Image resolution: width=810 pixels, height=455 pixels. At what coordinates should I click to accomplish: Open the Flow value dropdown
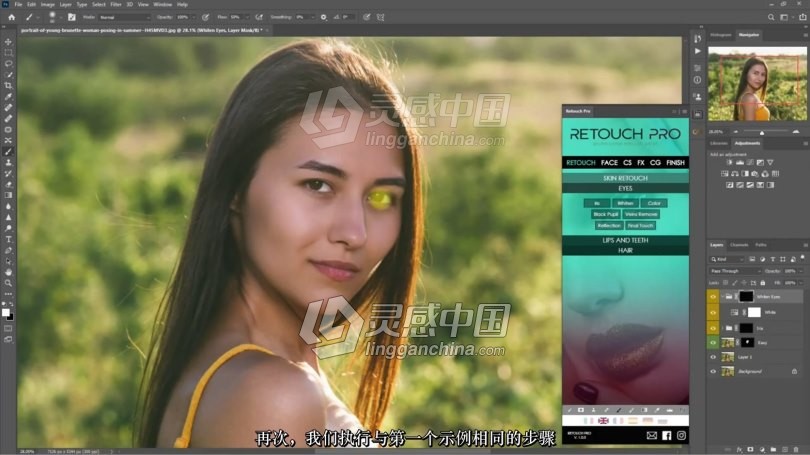click(x=246, y=17)
